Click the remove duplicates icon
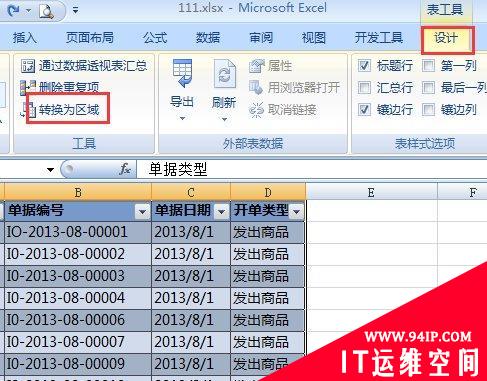 pyautogui.click(x=28, y=87)
